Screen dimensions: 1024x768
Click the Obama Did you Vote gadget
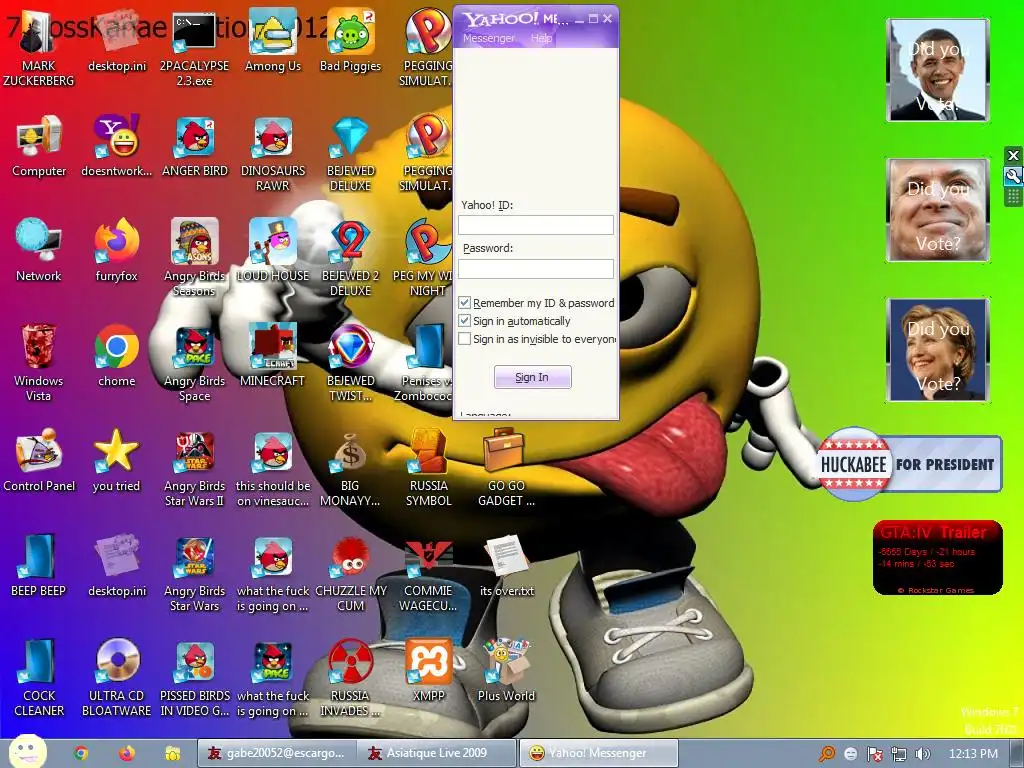[x=938, y=70]
